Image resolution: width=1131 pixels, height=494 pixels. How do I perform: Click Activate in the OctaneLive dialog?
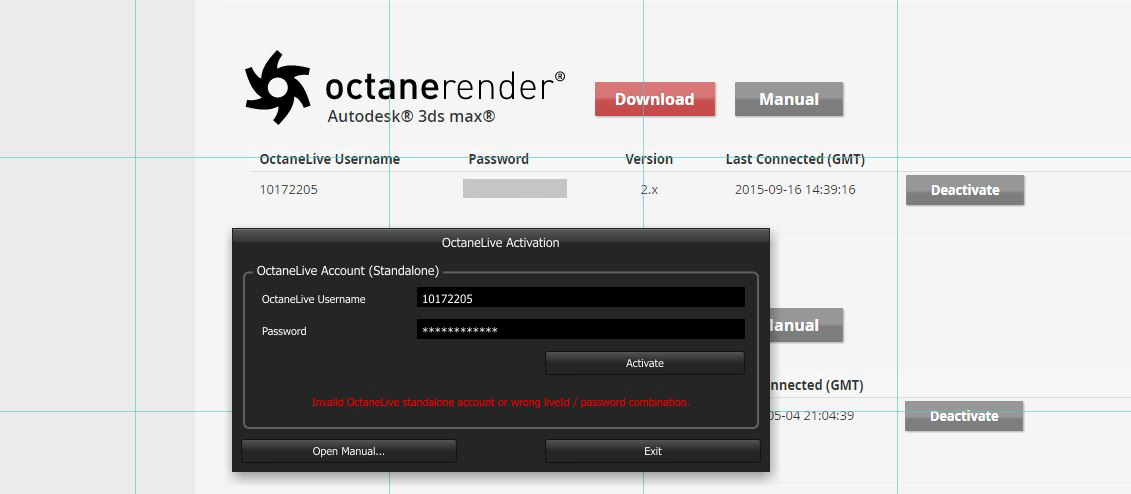tap(644, 363)
